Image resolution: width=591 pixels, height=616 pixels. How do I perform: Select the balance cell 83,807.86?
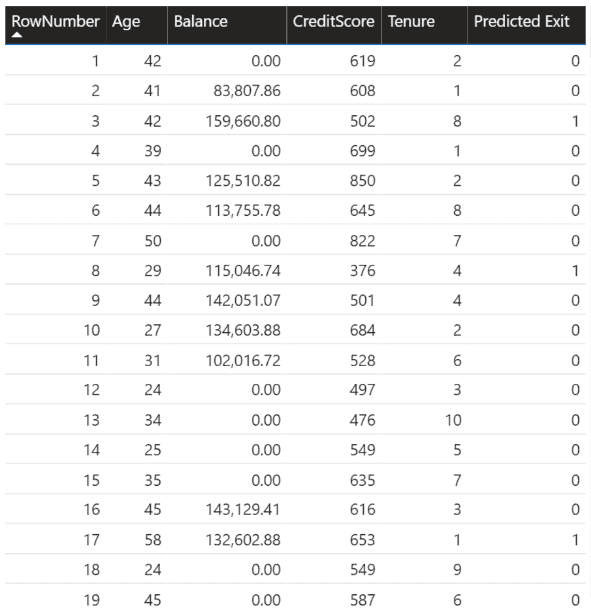(247, 91)
